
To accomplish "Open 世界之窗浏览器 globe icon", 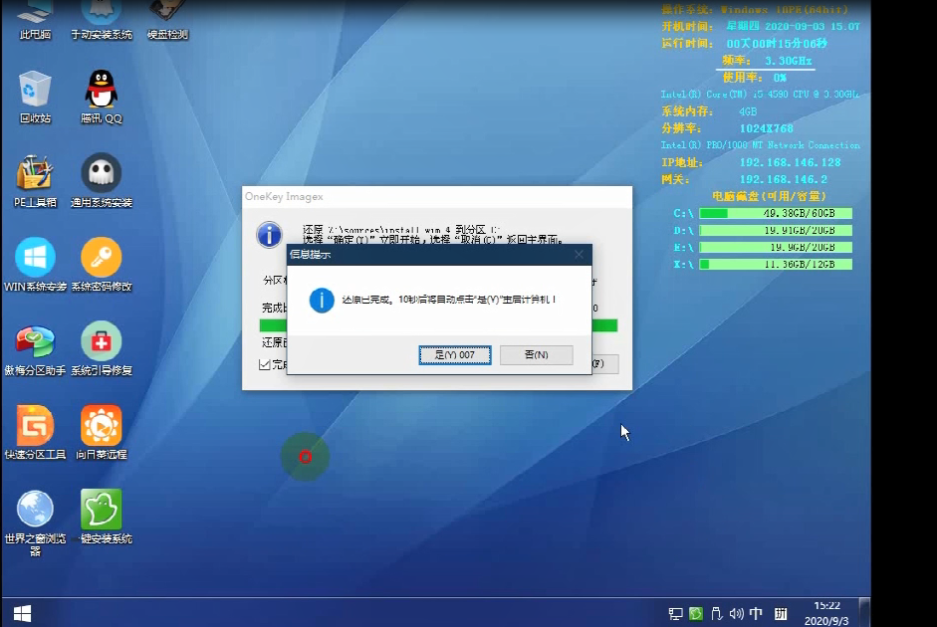I will pos(35,523).
